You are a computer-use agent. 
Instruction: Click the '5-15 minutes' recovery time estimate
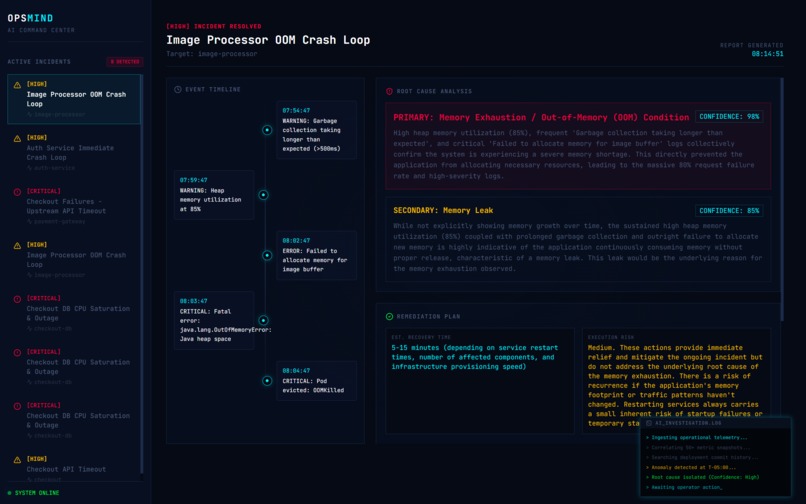474,357
